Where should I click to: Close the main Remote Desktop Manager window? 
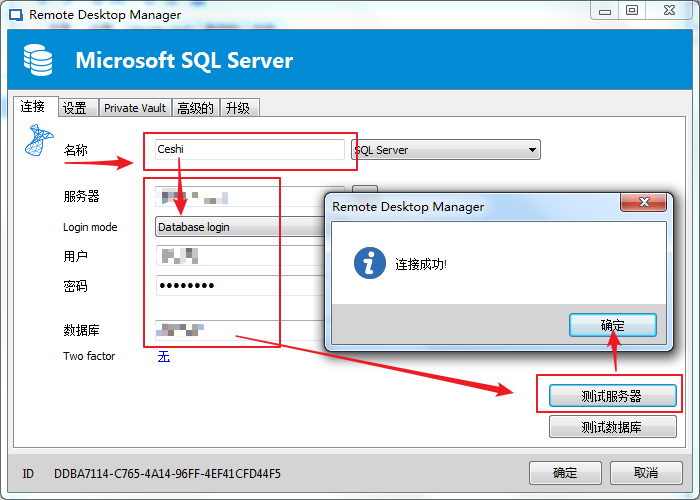[669, 10]
